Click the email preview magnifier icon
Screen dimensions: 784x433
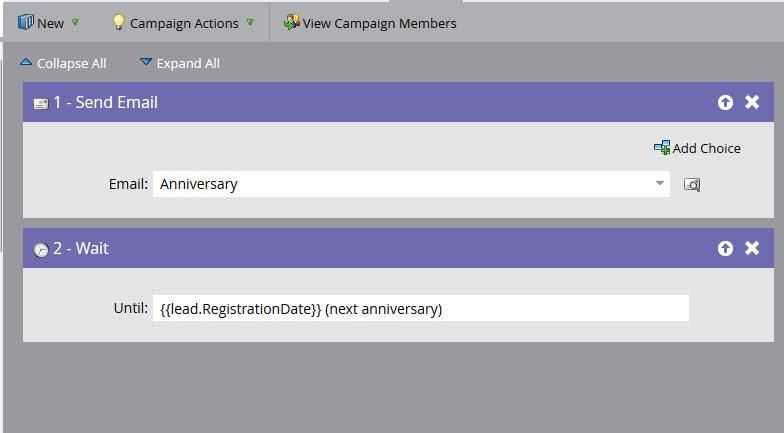(691, 184)
